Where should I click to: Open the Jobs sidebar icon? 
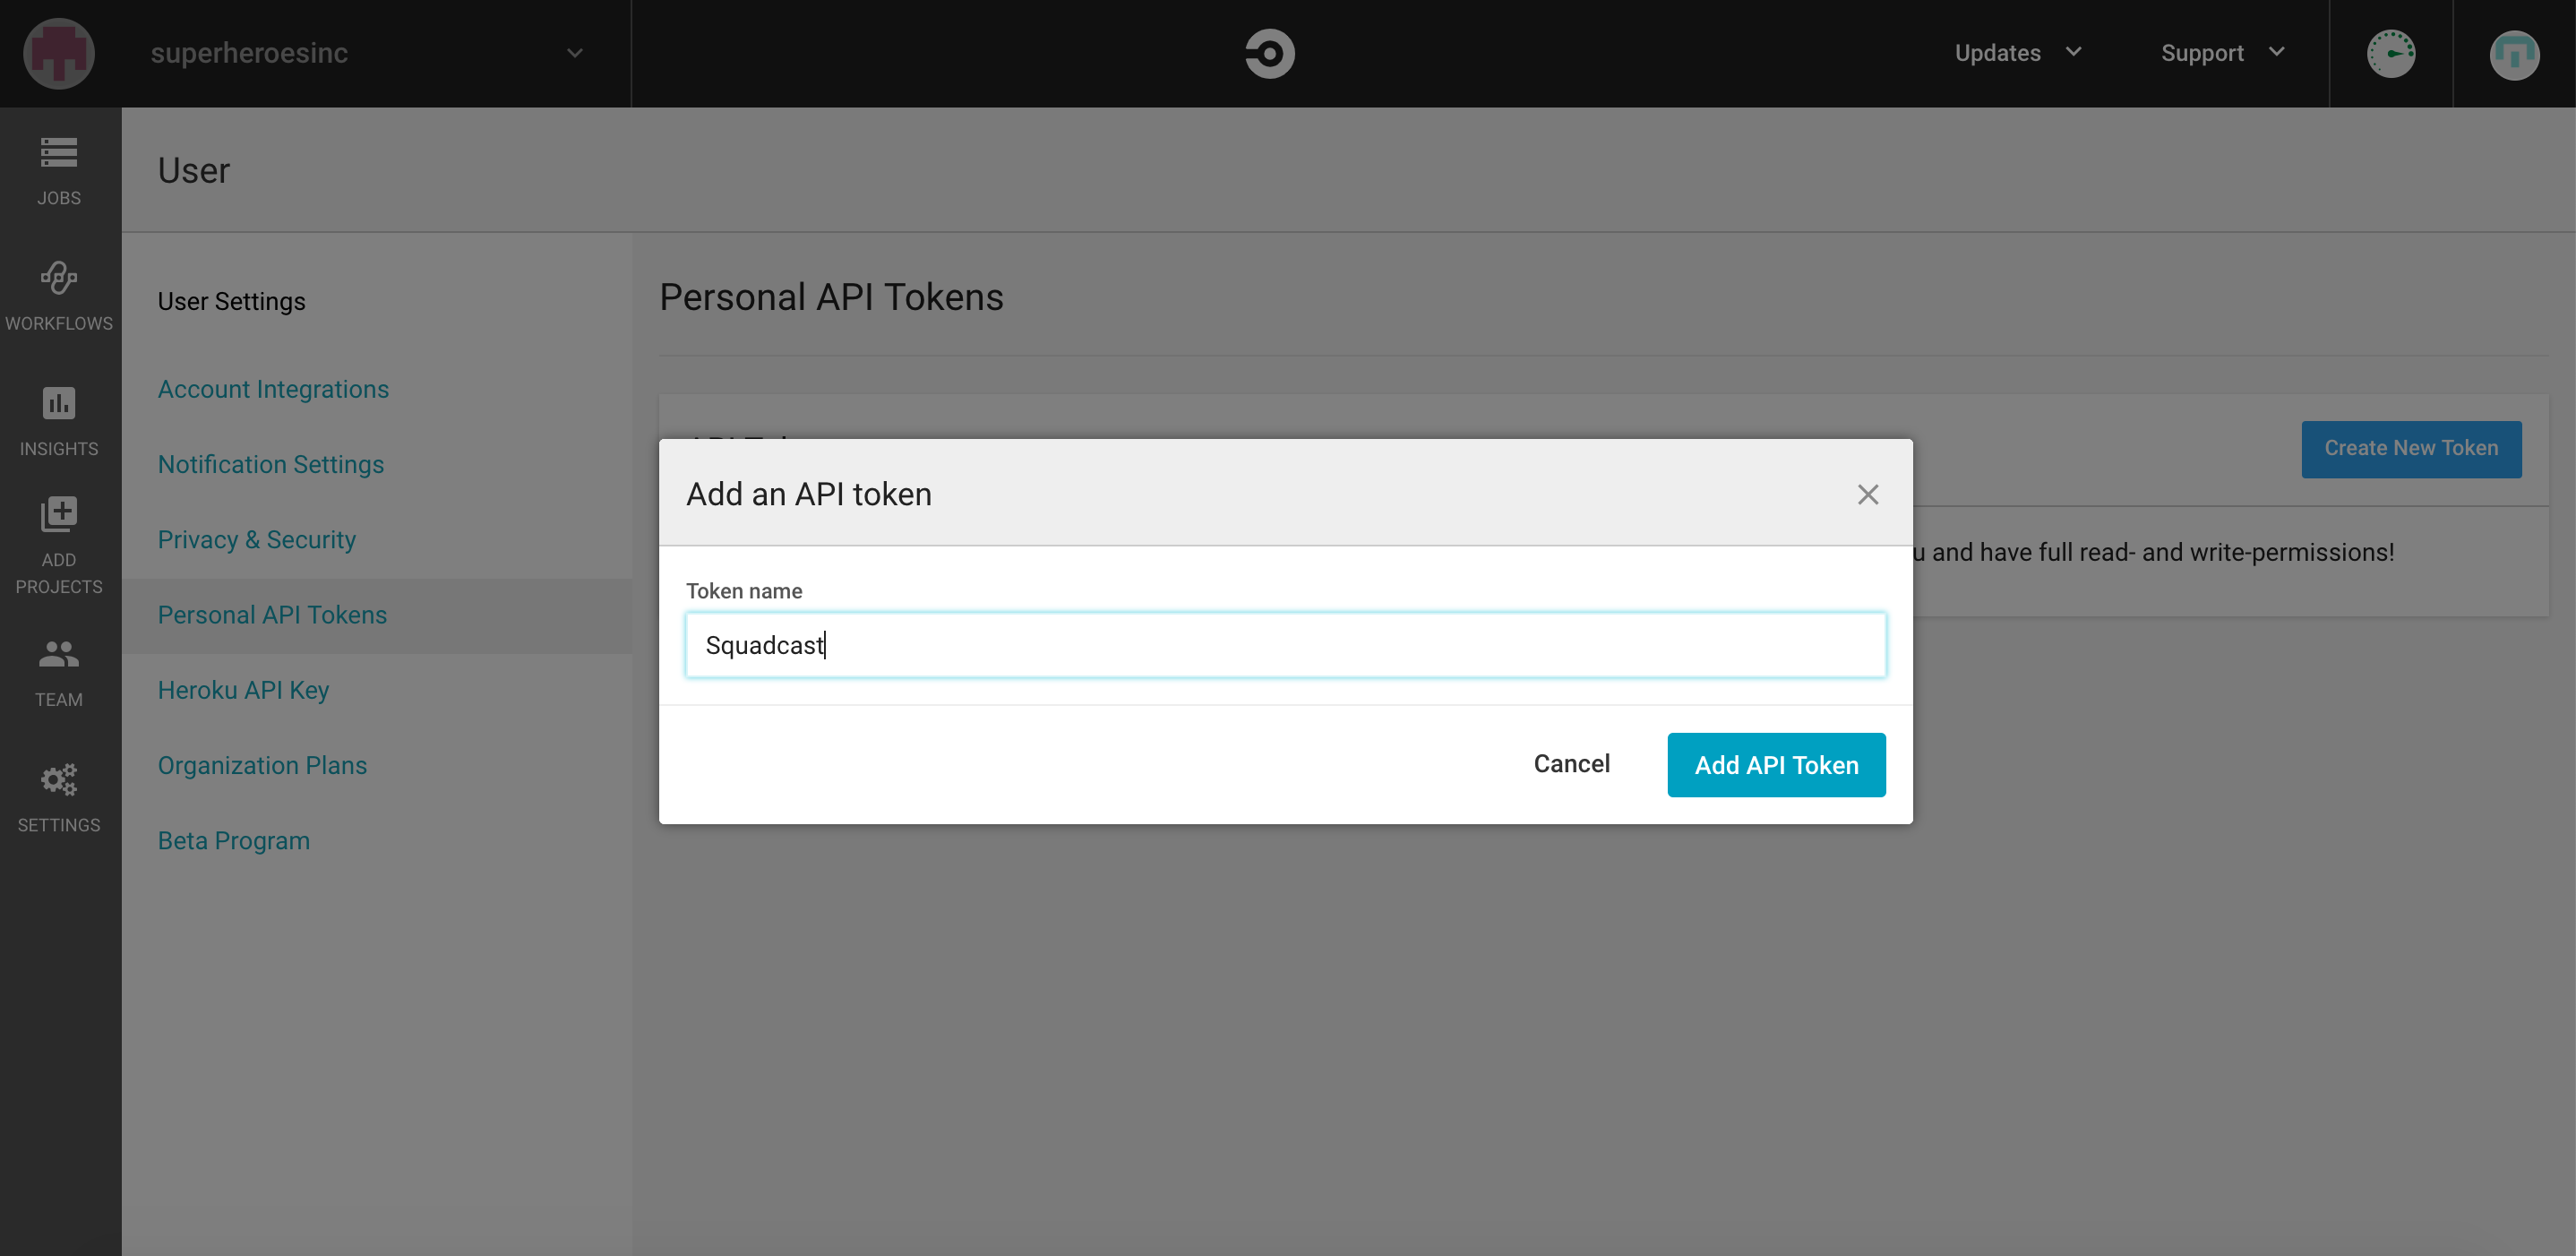point(59,170)
